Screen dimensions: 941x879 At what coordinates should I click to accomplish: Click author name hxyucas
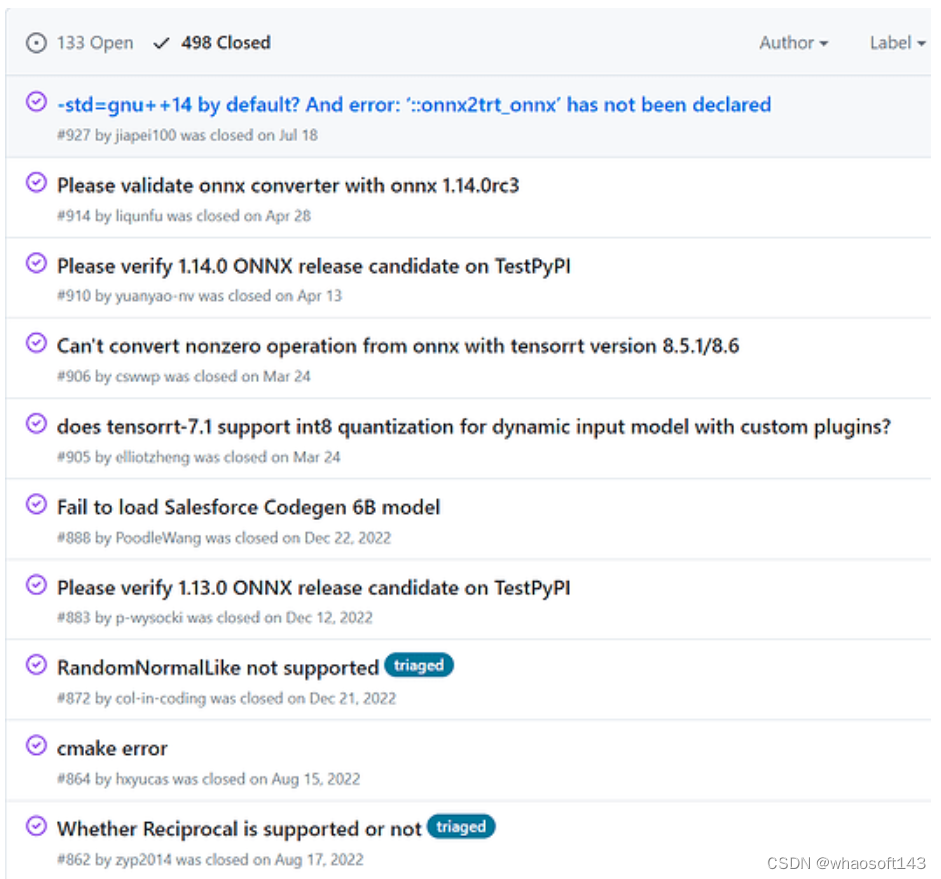(x=142, y=779)
